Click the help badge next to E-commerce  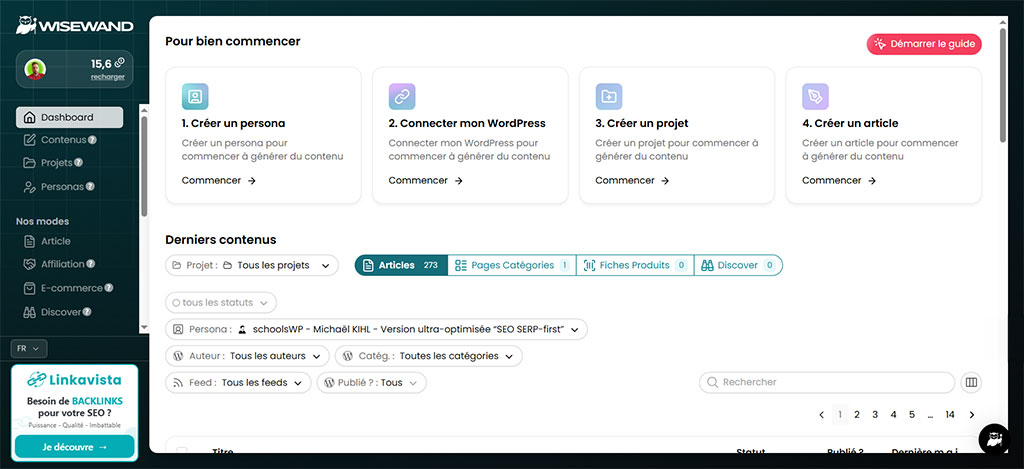coord(109,288)
